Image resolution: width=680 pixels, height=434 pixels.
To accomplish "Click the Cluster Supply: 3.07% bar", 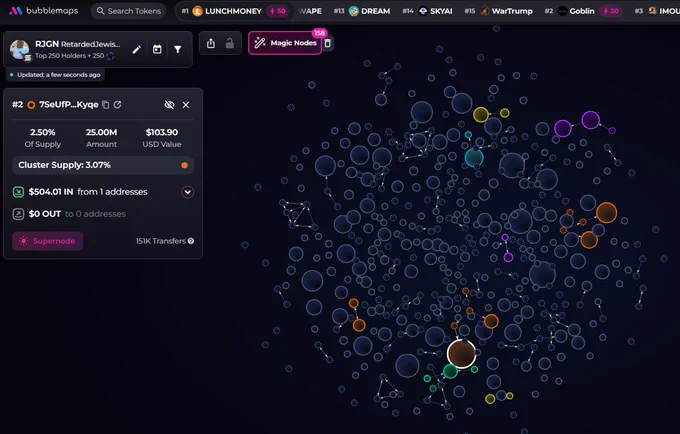I will click(103, 165).
